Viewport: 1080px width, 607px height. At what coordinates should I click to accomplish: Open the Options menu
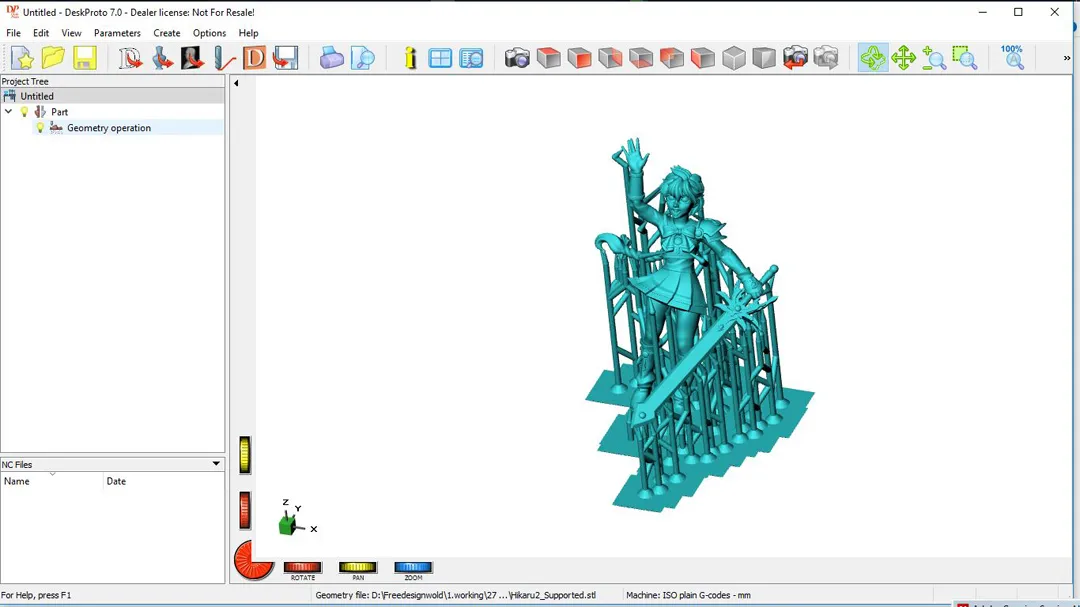click(x=209, y=33)
